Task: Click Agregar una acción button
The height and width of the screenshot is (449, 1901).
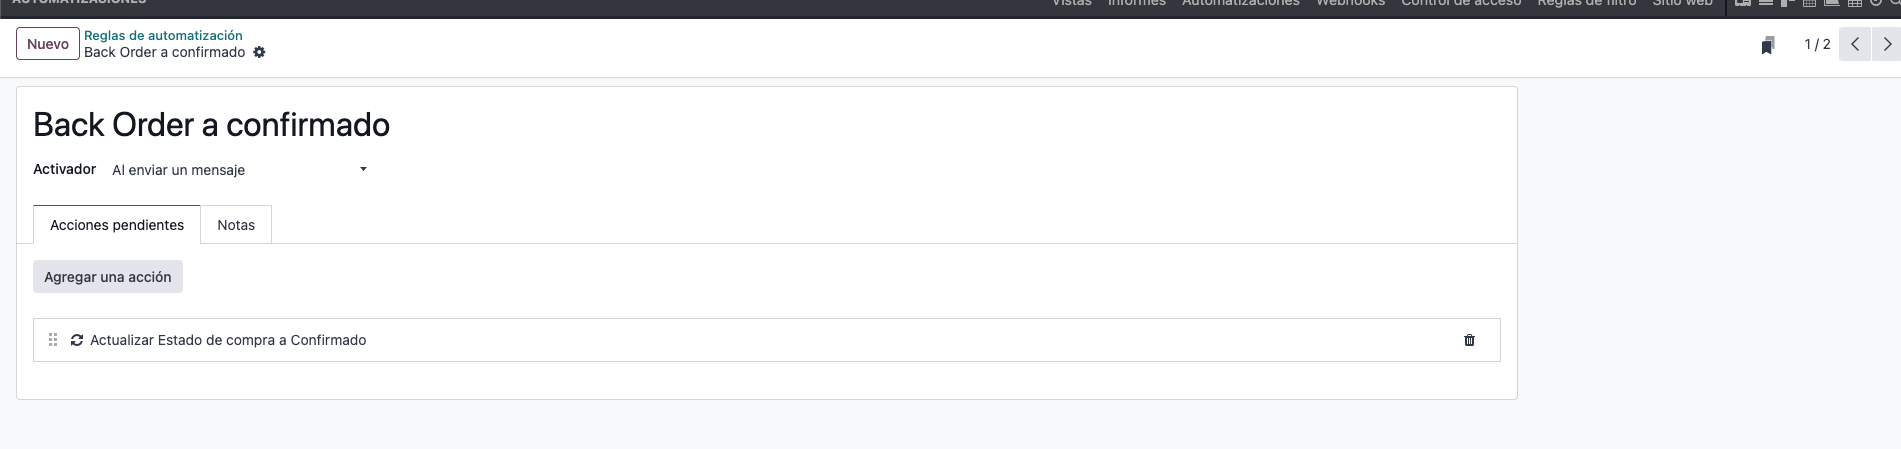Action: [108, 277]
